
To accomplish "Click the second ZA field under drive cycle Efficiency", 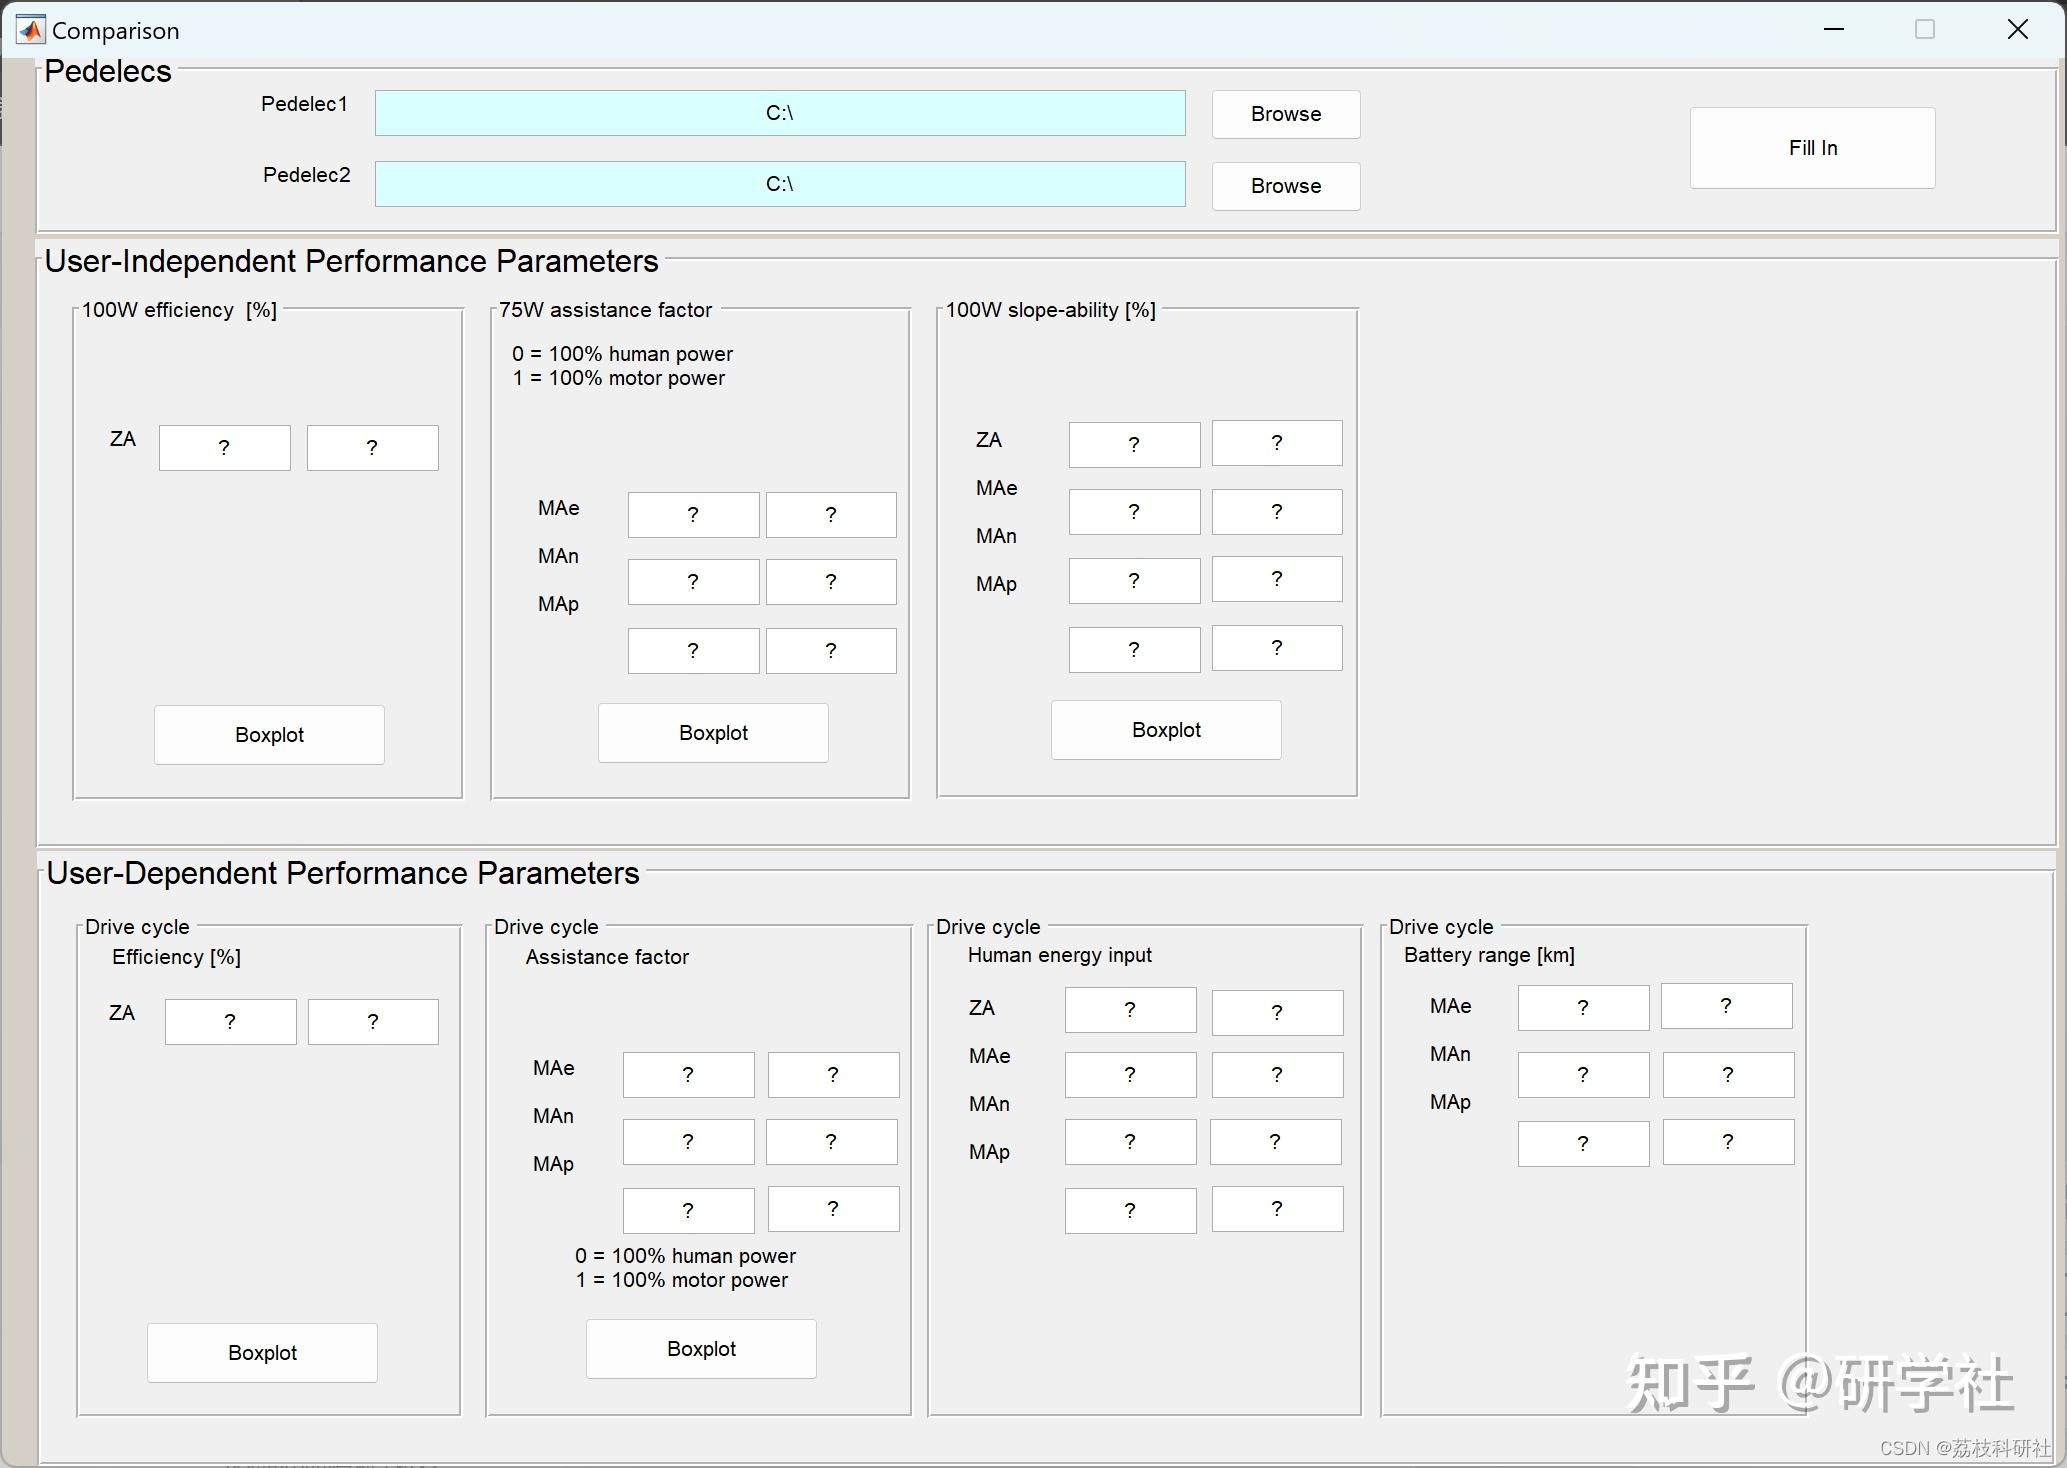I will [x=372, y=1021].
